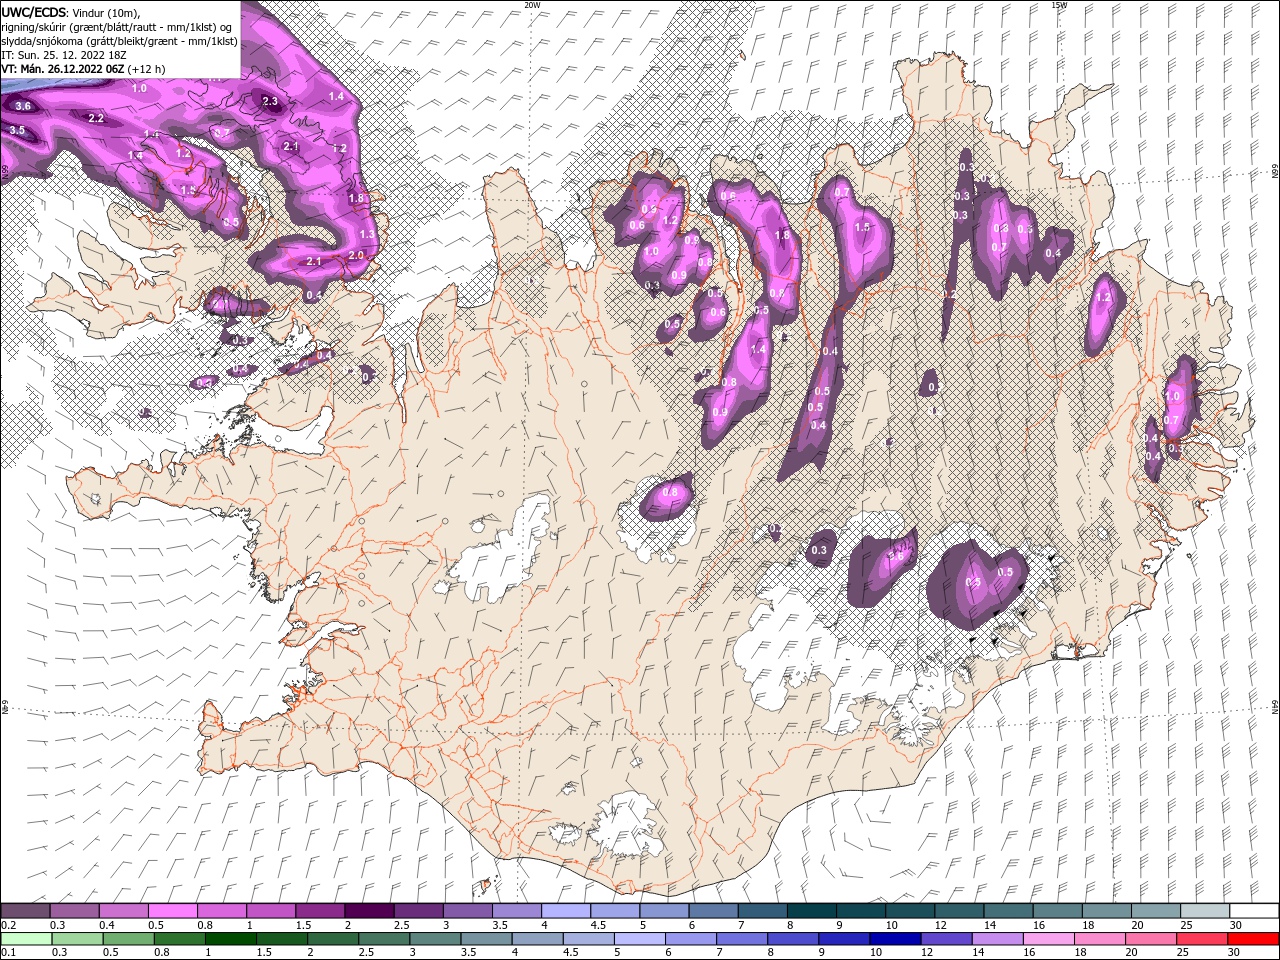Click the 12 label in the upper legend row
This screenshot has width=1280, height=960.
[x=941, y=926]
